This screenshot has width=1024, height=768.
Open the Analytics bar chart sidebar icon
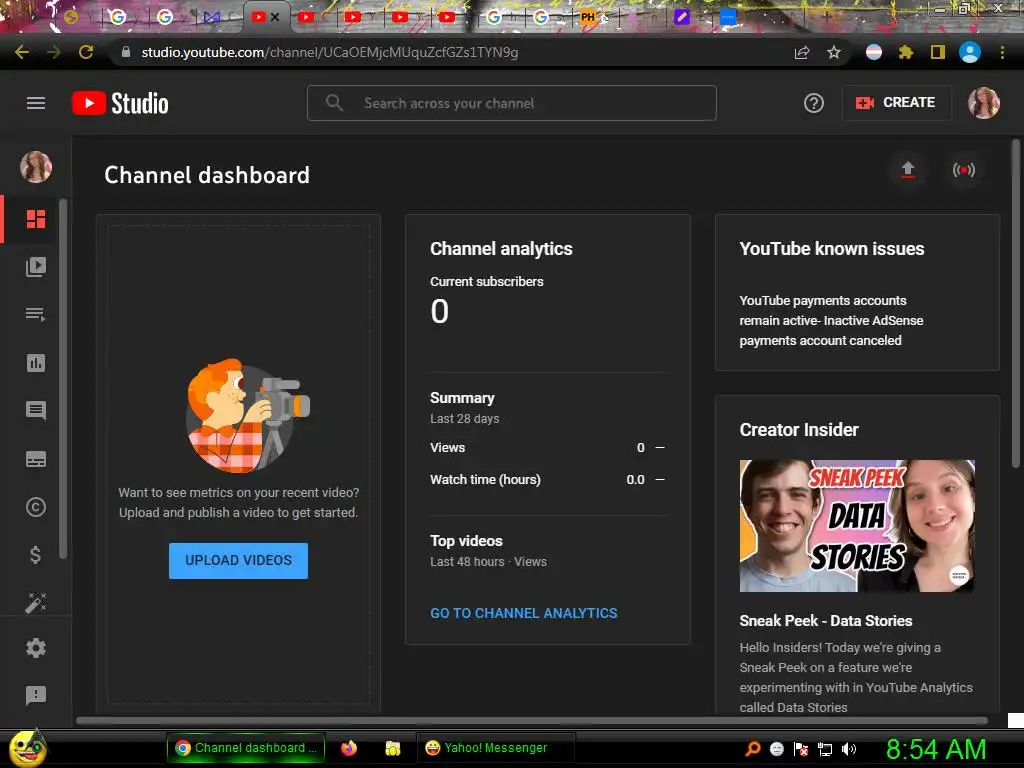tap(36, 362)
